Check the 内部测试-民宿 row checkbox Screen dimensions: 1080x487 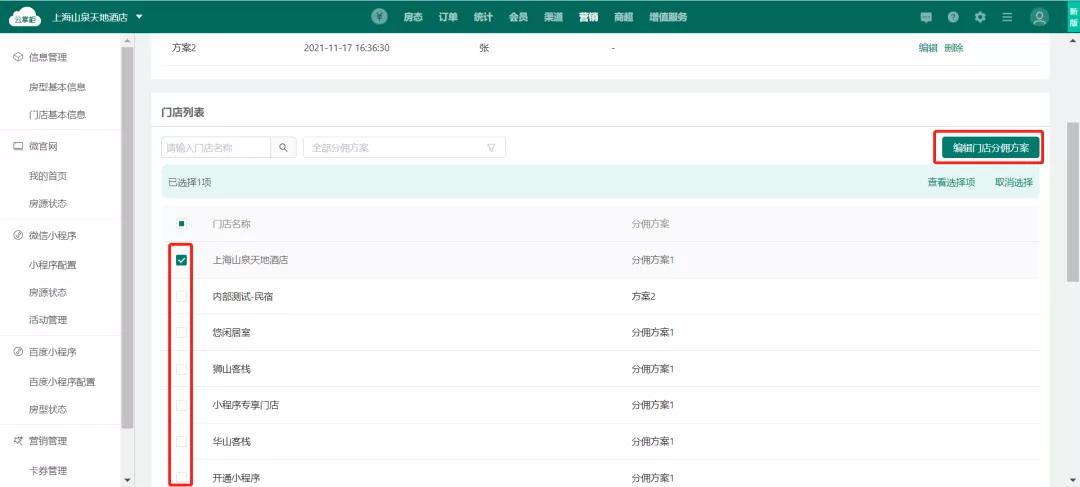[181, 296]
